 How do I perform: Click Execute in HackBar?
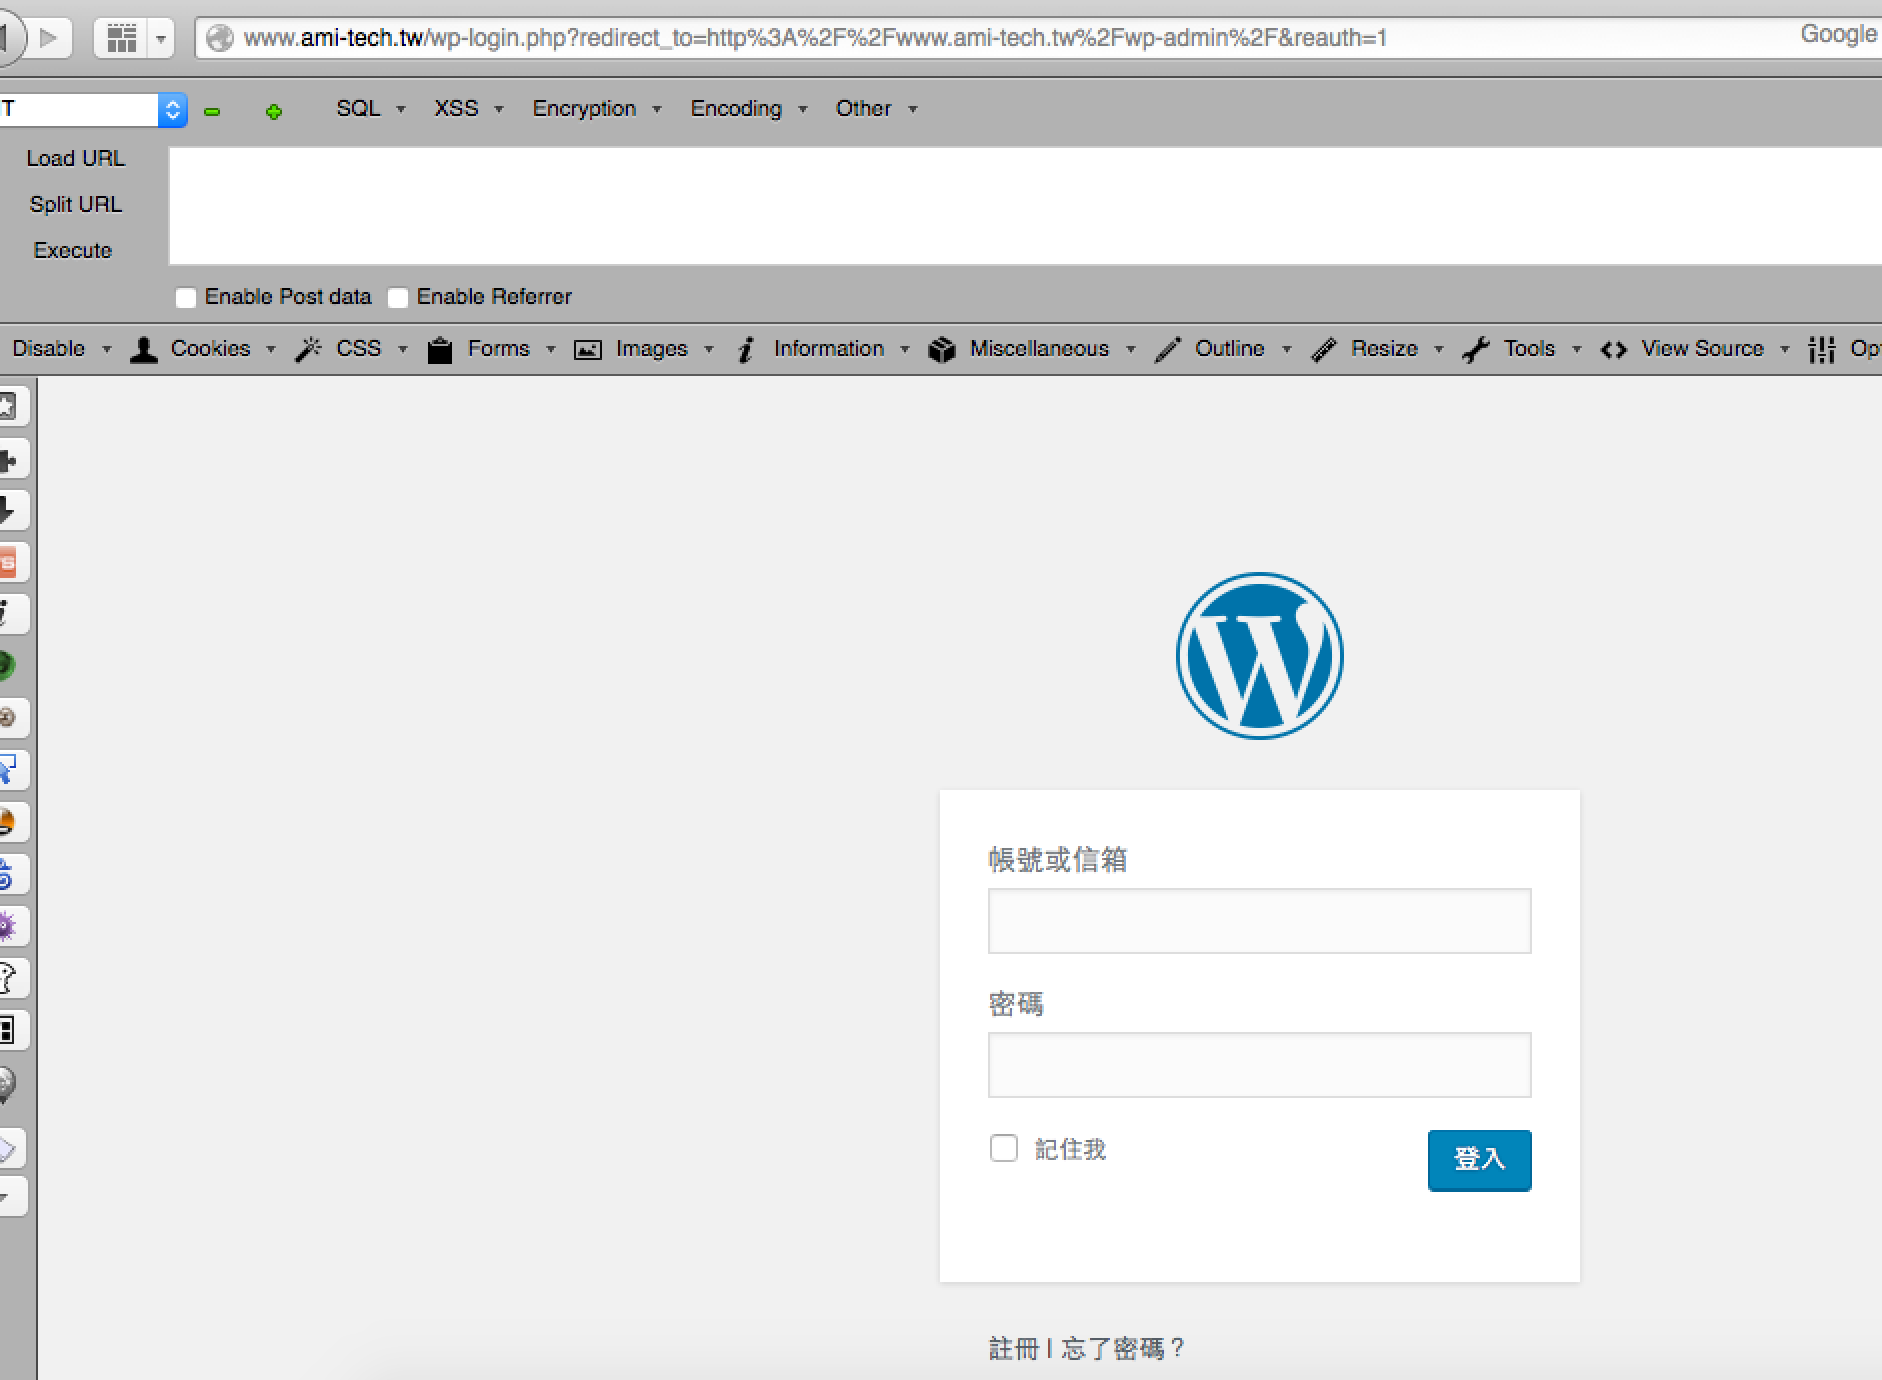point(73,251)
